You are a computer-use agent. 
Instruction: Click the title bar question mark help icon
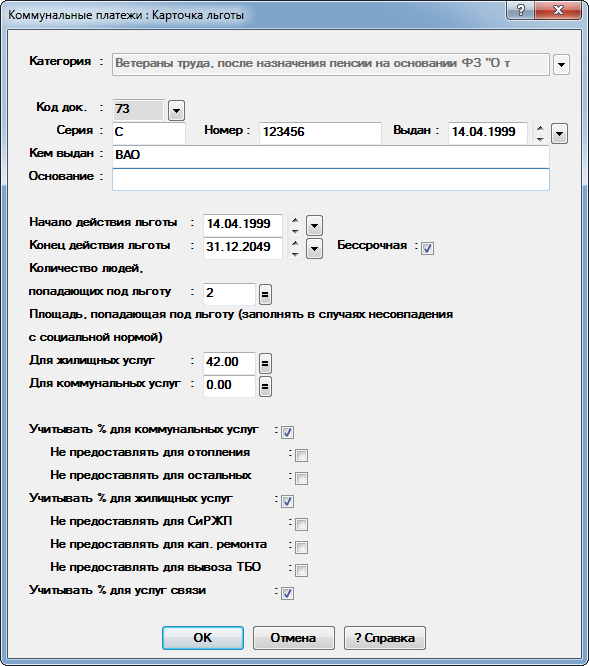pos(521,10)
